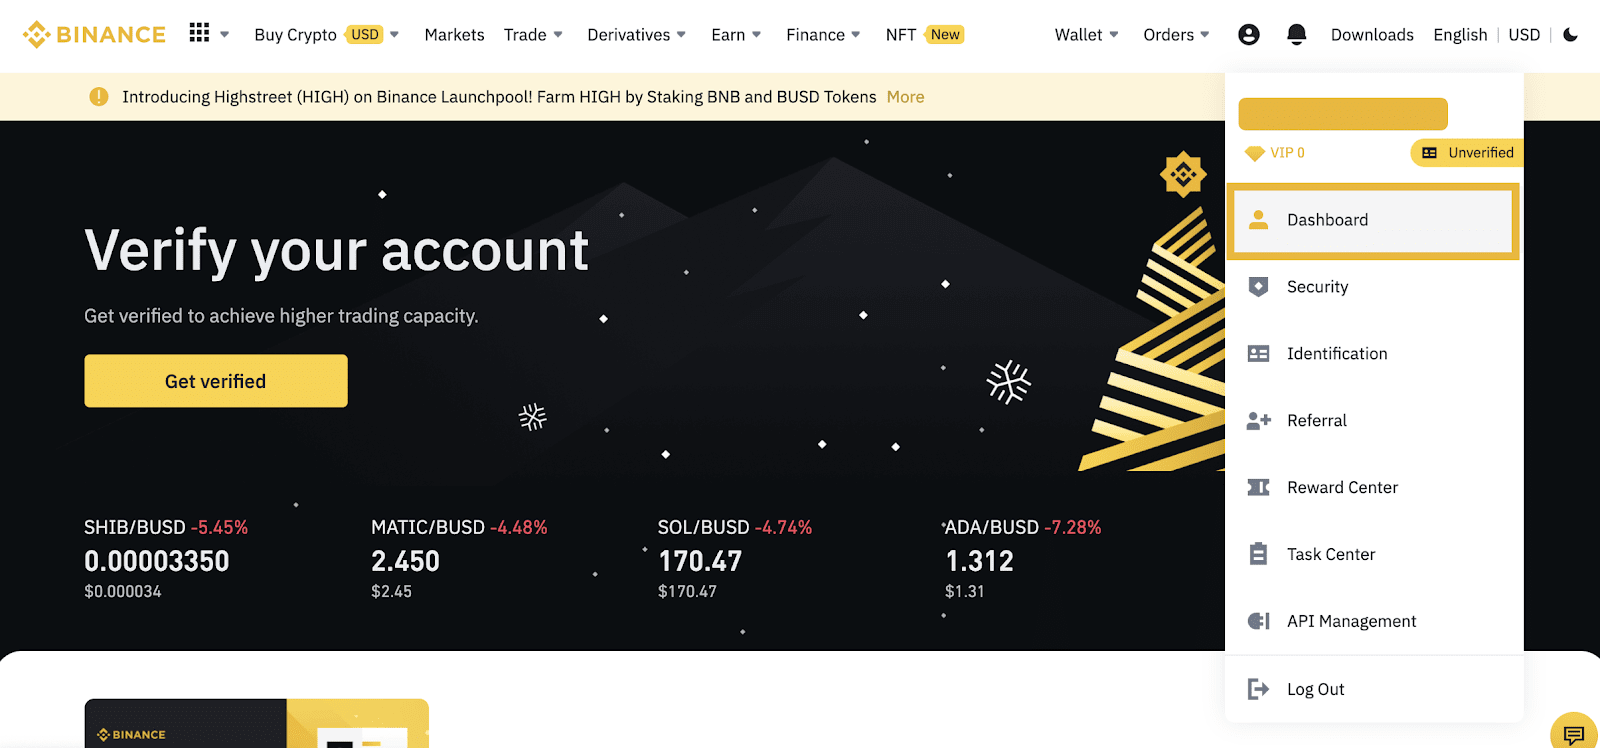This screenshot has height=748, width=1600.
Task: Click the Binance logo
Action: [94, 34]
